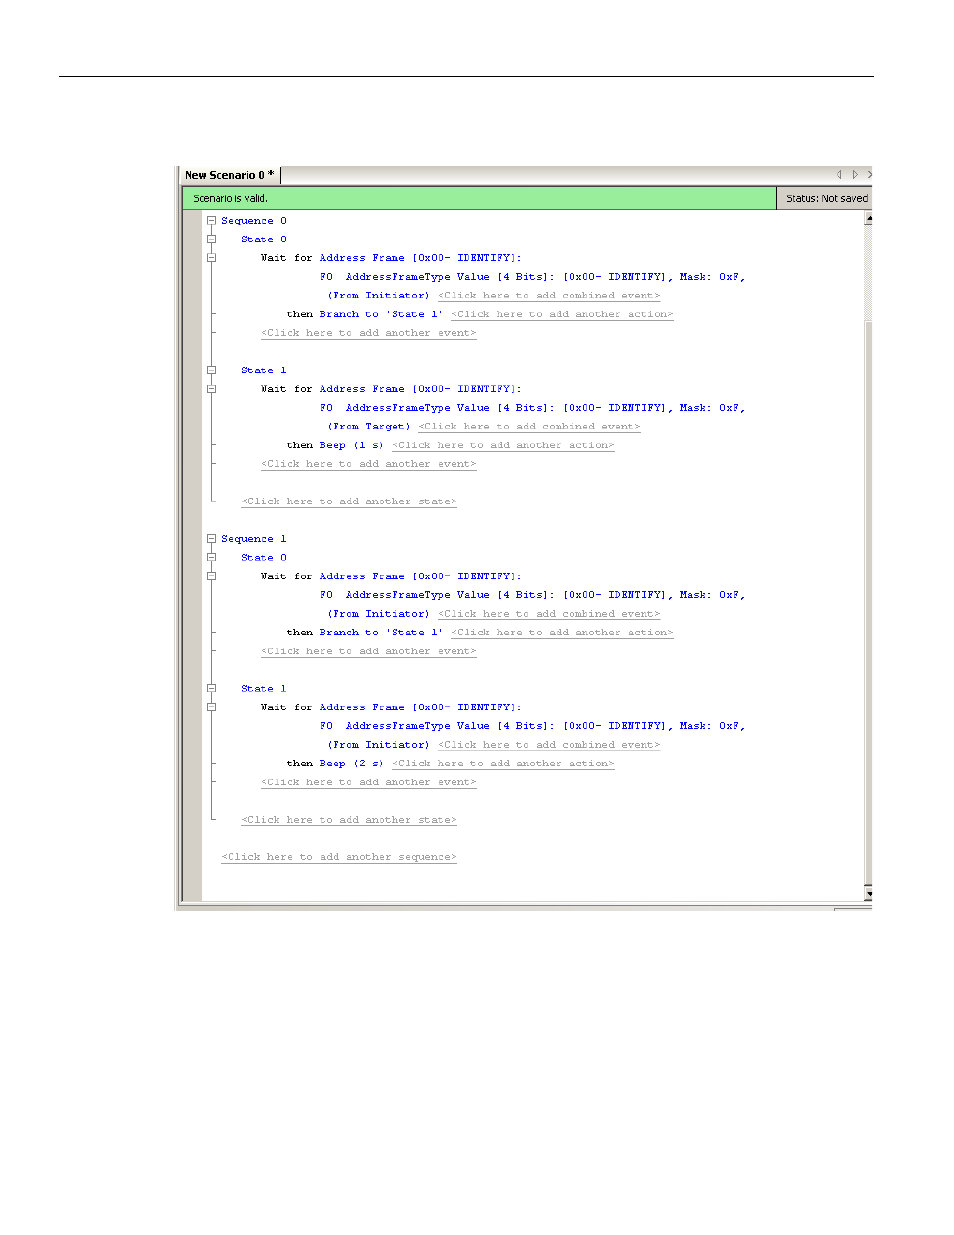
Task: Select the Sequence 0 label
Action: pyautogui.click(x=254, y=221)
